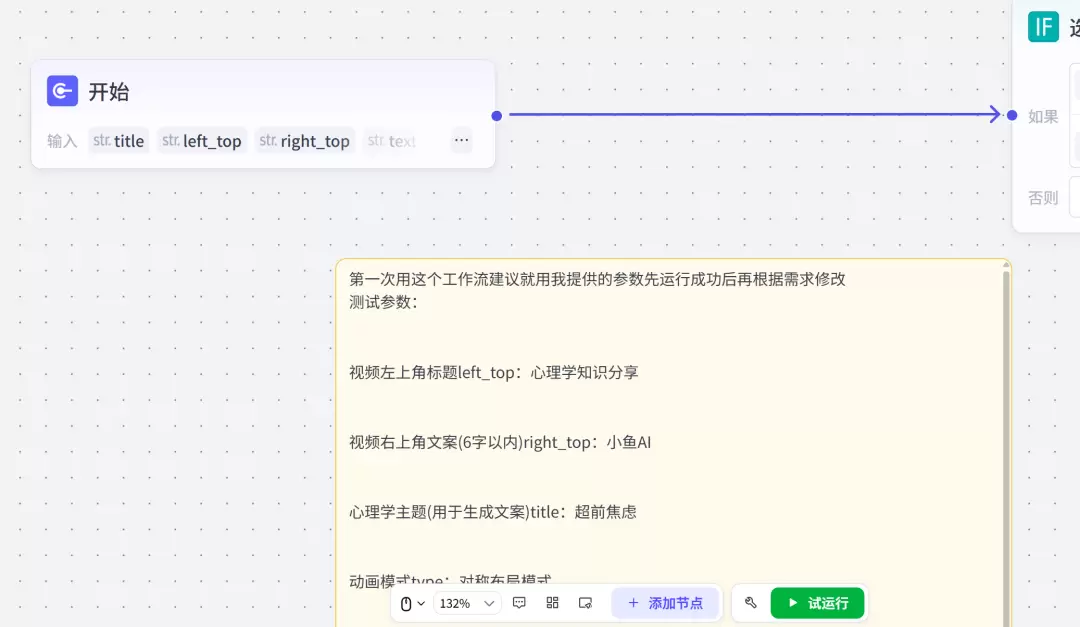This screenshot has width=1080, height=627.
Task: Select the left_top input parameter tag
Action: click(x=202, y=141)
